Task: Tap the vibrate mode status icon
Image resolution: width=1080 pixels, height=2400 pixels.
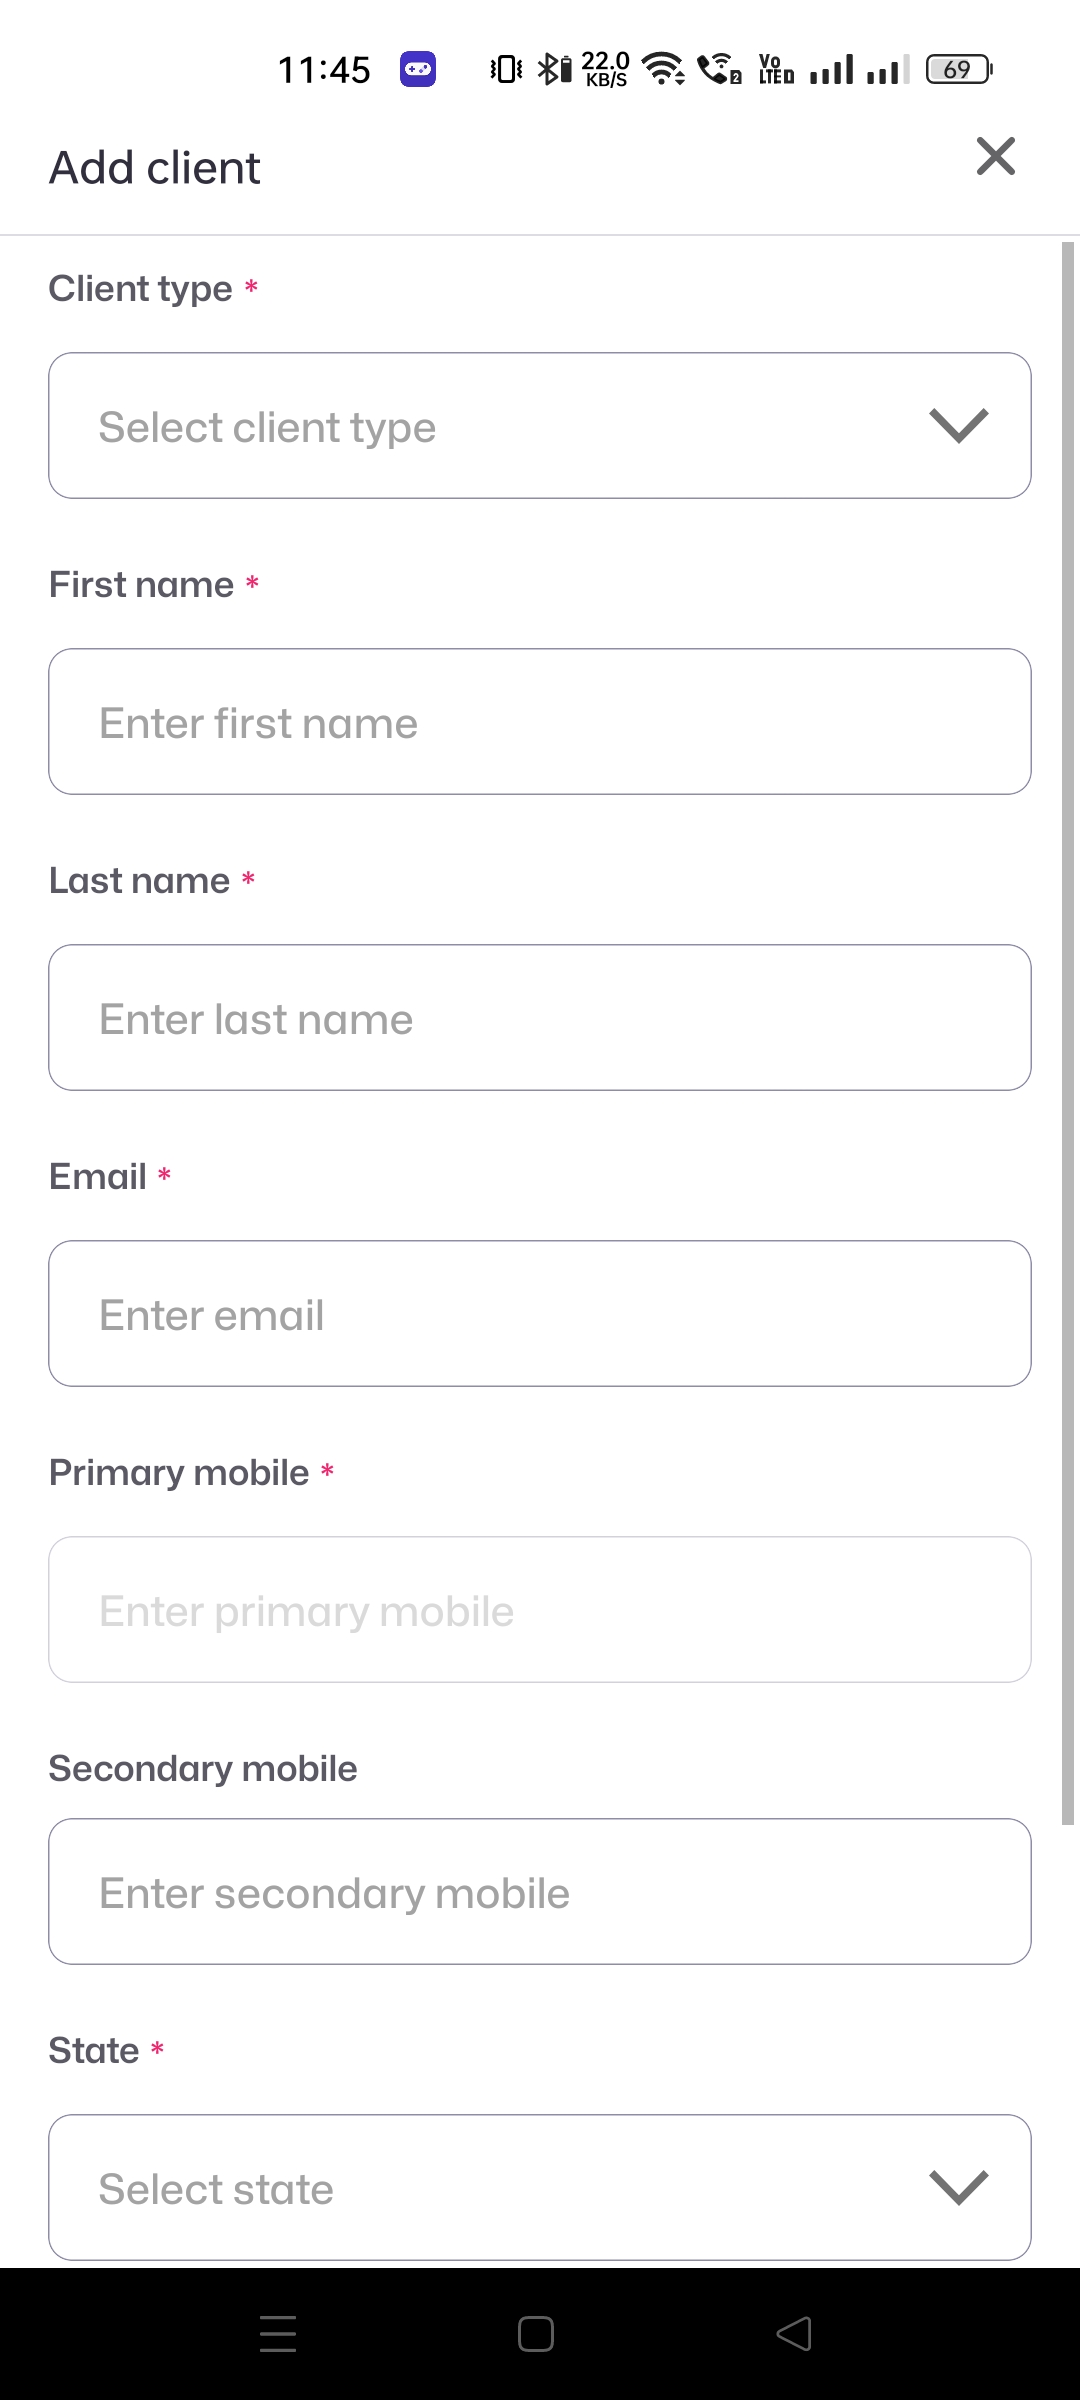Action: point(506,69)
